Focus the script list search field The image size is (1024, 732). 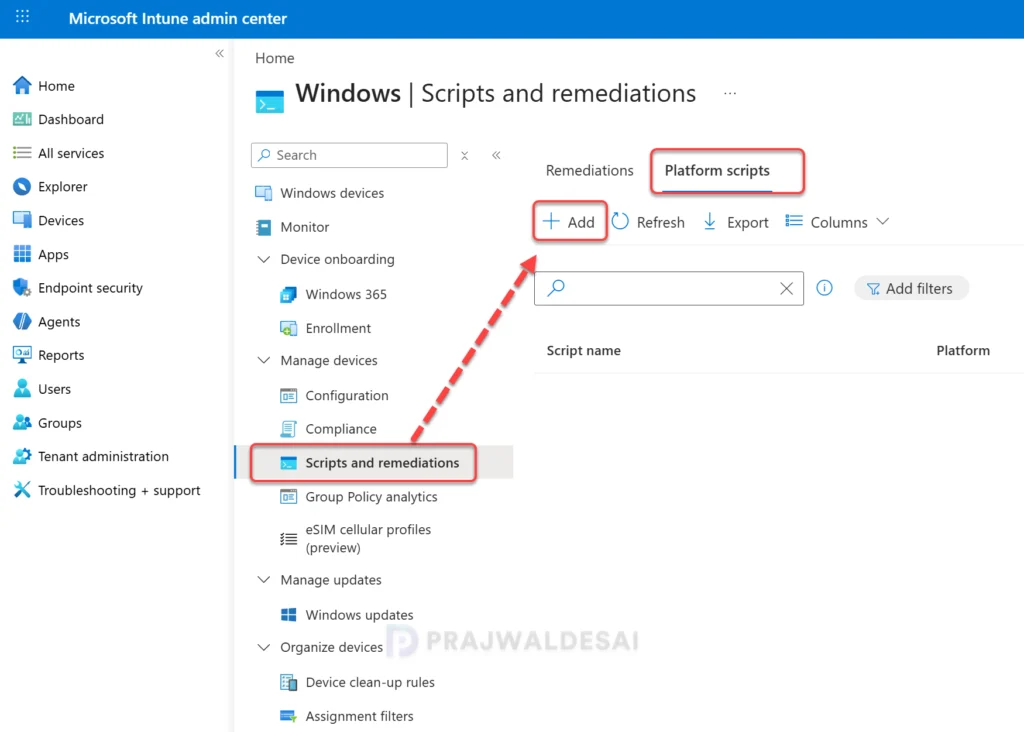tap(669, 288)
